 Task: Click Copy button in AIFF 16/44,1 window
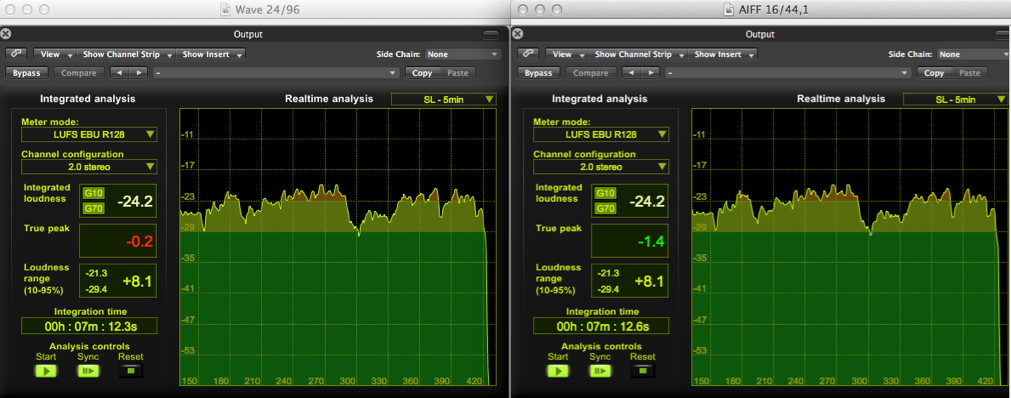click(x=934, y=73)
